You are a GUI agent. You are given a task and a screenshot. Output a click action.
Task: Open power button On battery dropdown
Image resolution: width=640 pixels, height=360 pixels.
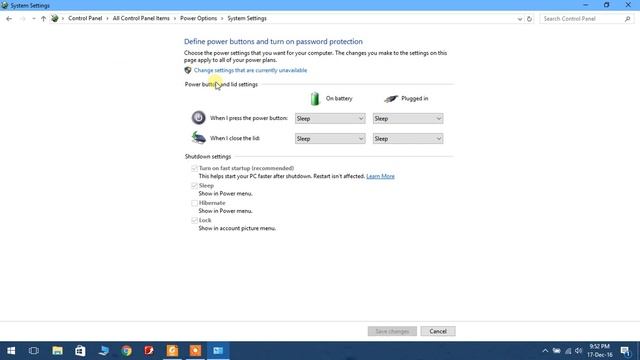[330, 118]
